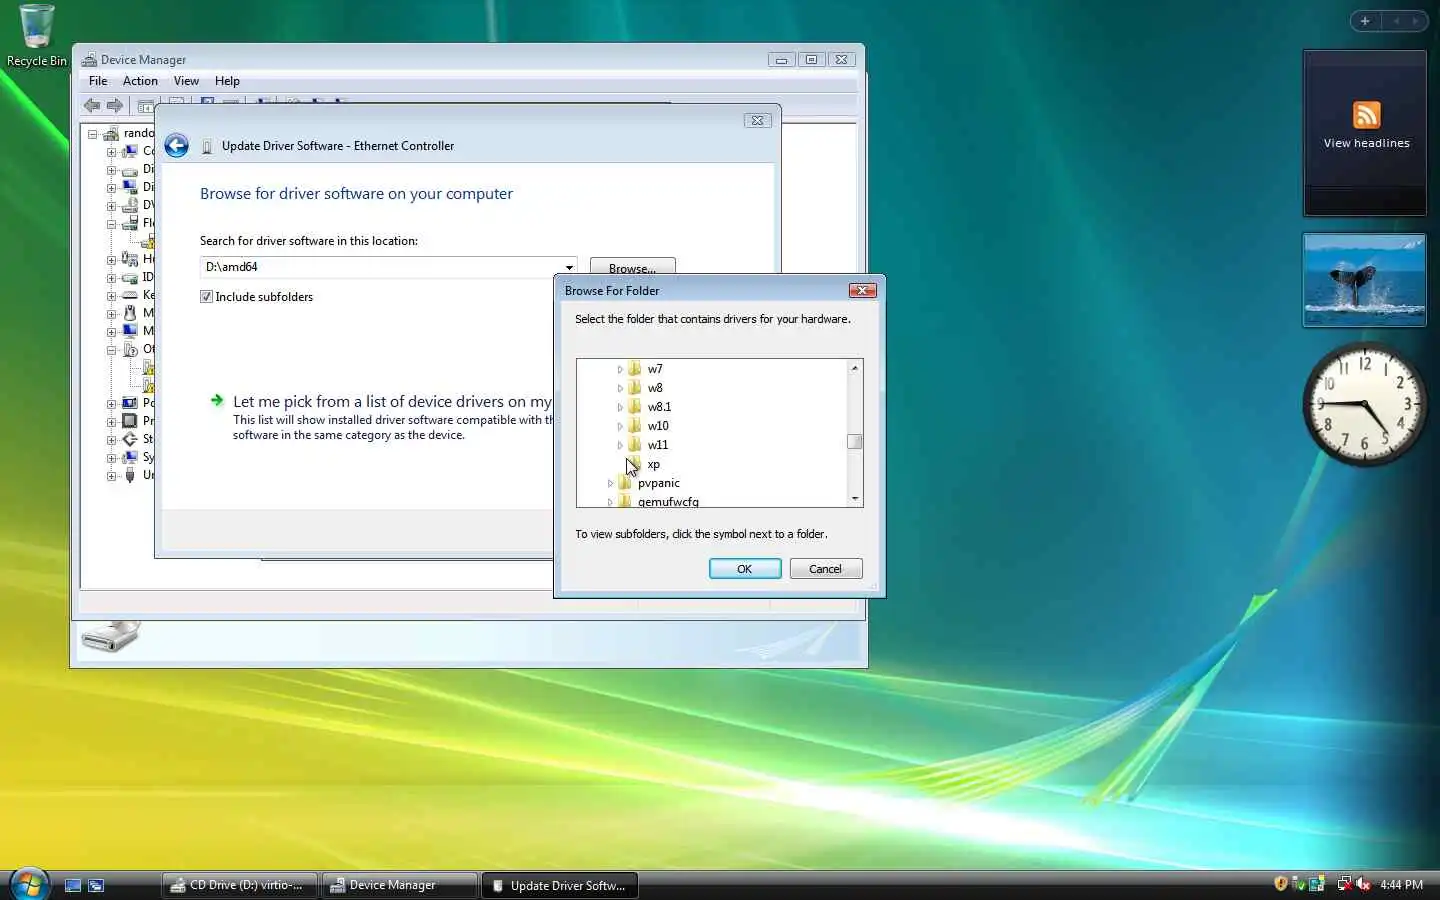Switch to CD Drive (D:) taskbar button
This screenshot has height=900, width=1440.
[239, 885]
